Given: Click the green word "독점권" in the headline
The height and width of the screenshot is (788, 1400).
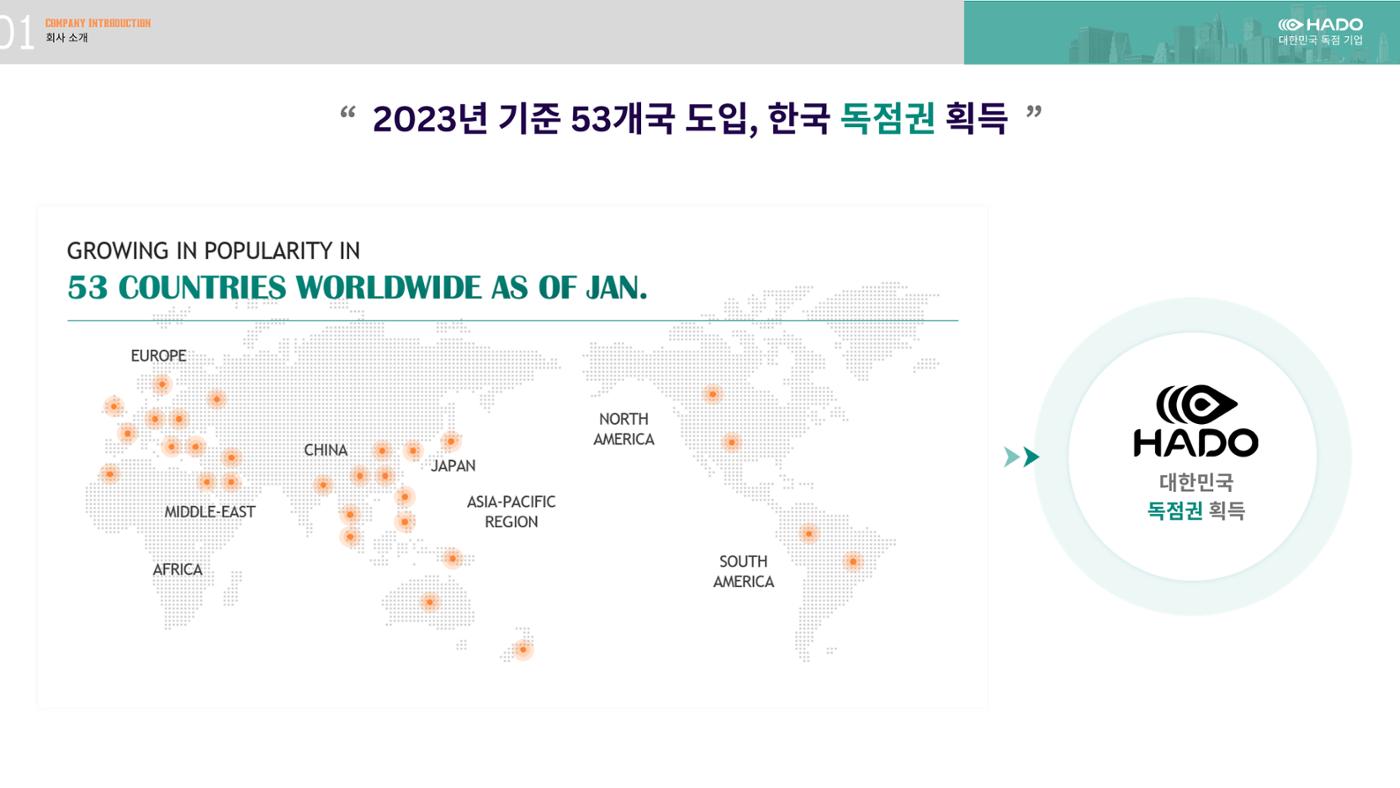Looking at the screenshot, I should tap(888, 118).
